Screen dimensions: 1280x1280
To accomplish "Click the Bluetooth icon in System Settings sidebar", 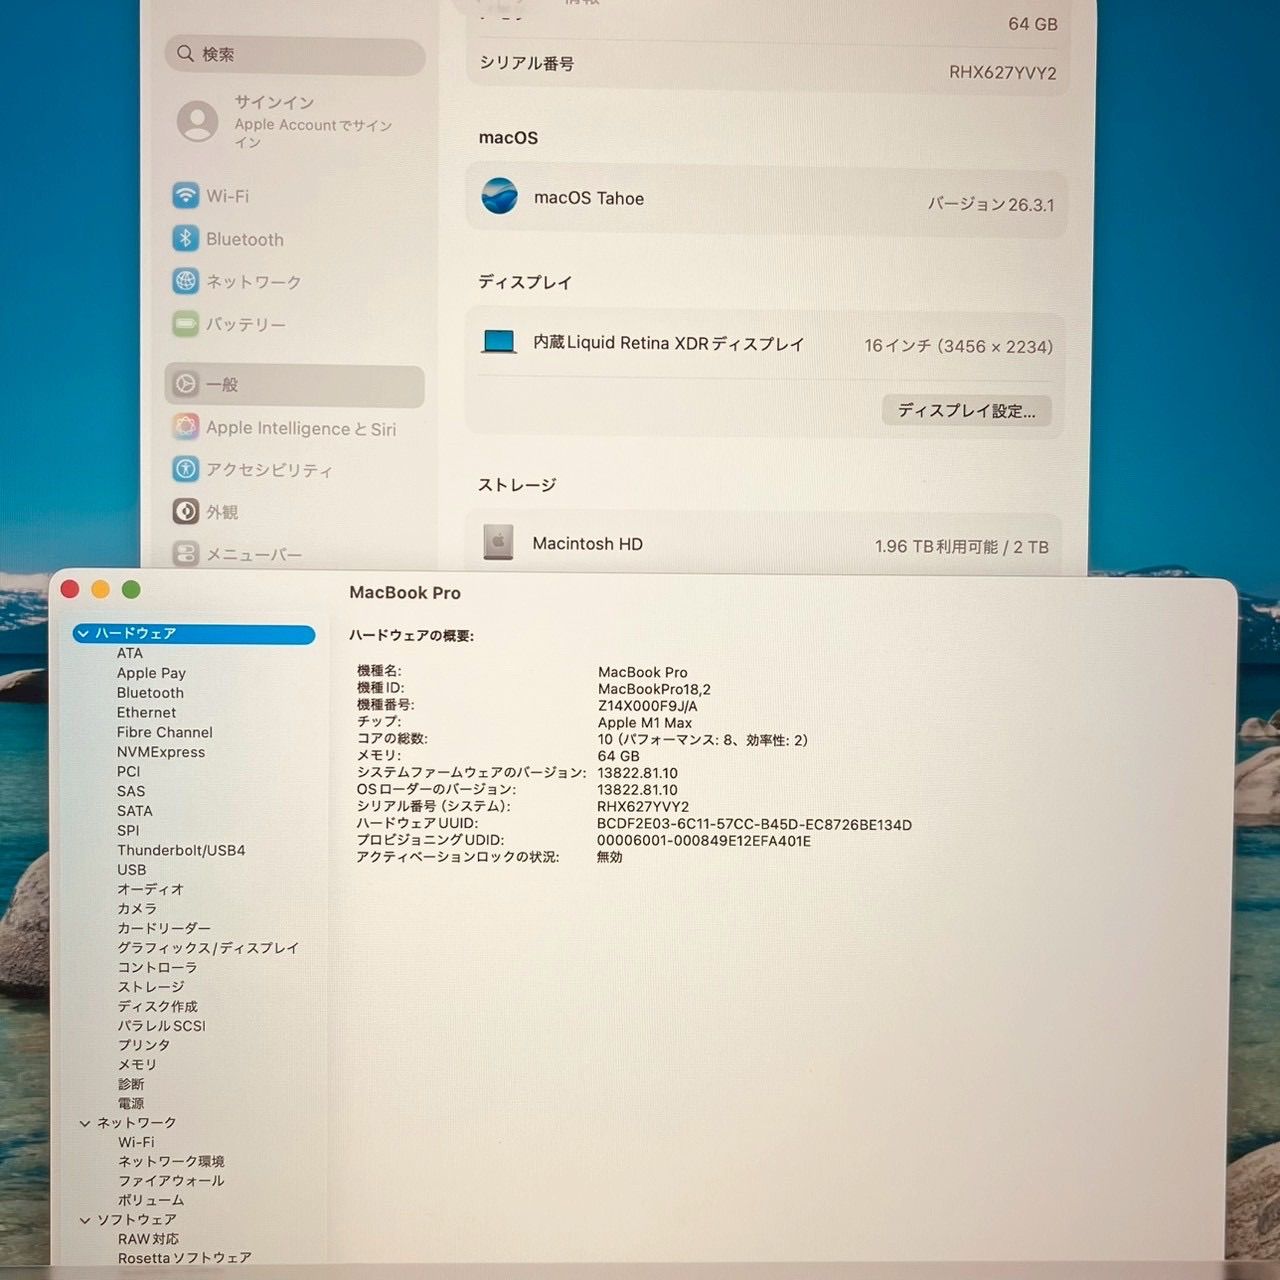I will coord(185,238).
